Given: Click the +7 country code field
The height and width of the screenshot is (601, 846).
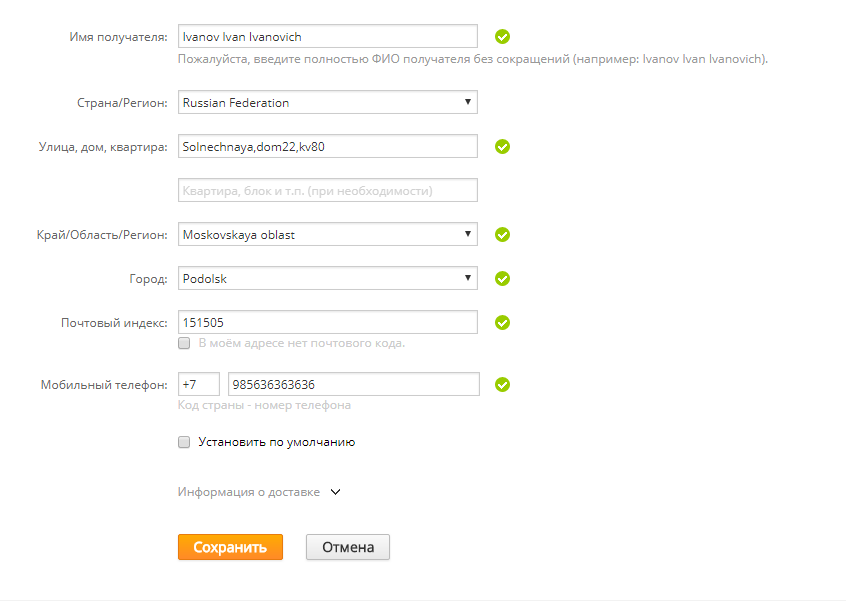Looking at the screenshot, I should (x=198, y=384).
